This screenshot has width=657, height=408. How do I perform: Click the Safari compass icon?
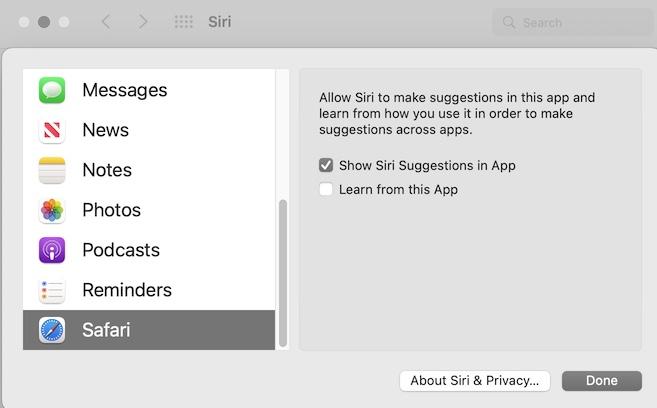click(52, 330)
